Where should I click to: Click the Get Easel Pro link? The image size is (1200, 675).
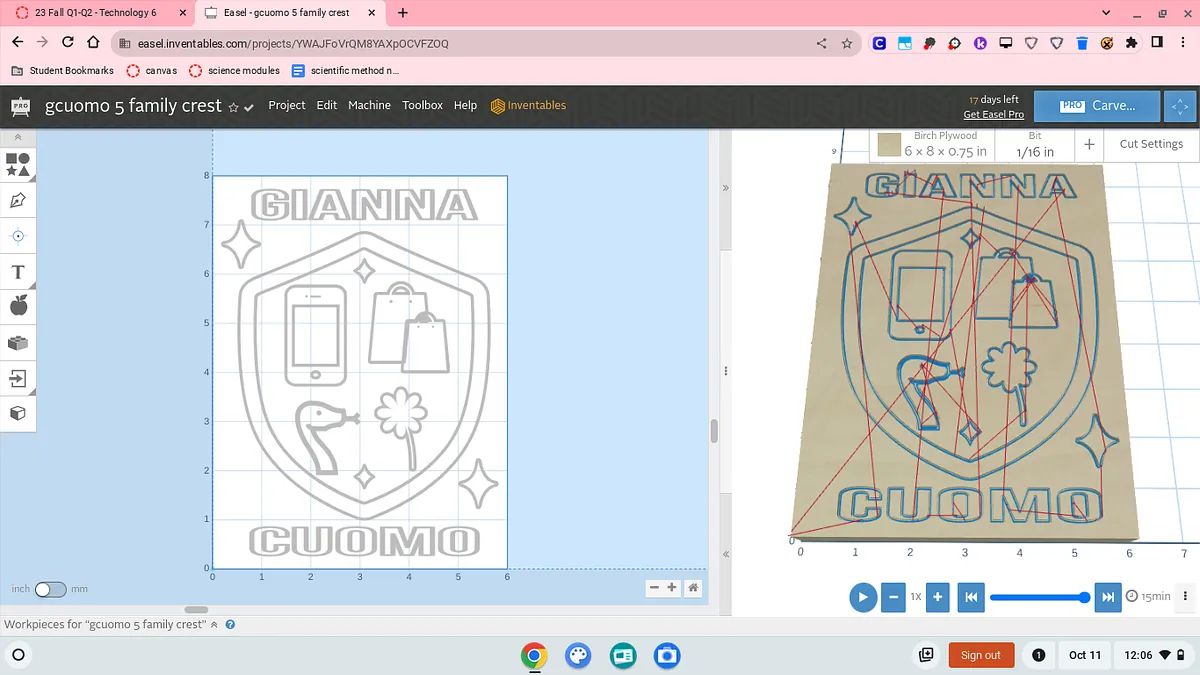point(993,115)
